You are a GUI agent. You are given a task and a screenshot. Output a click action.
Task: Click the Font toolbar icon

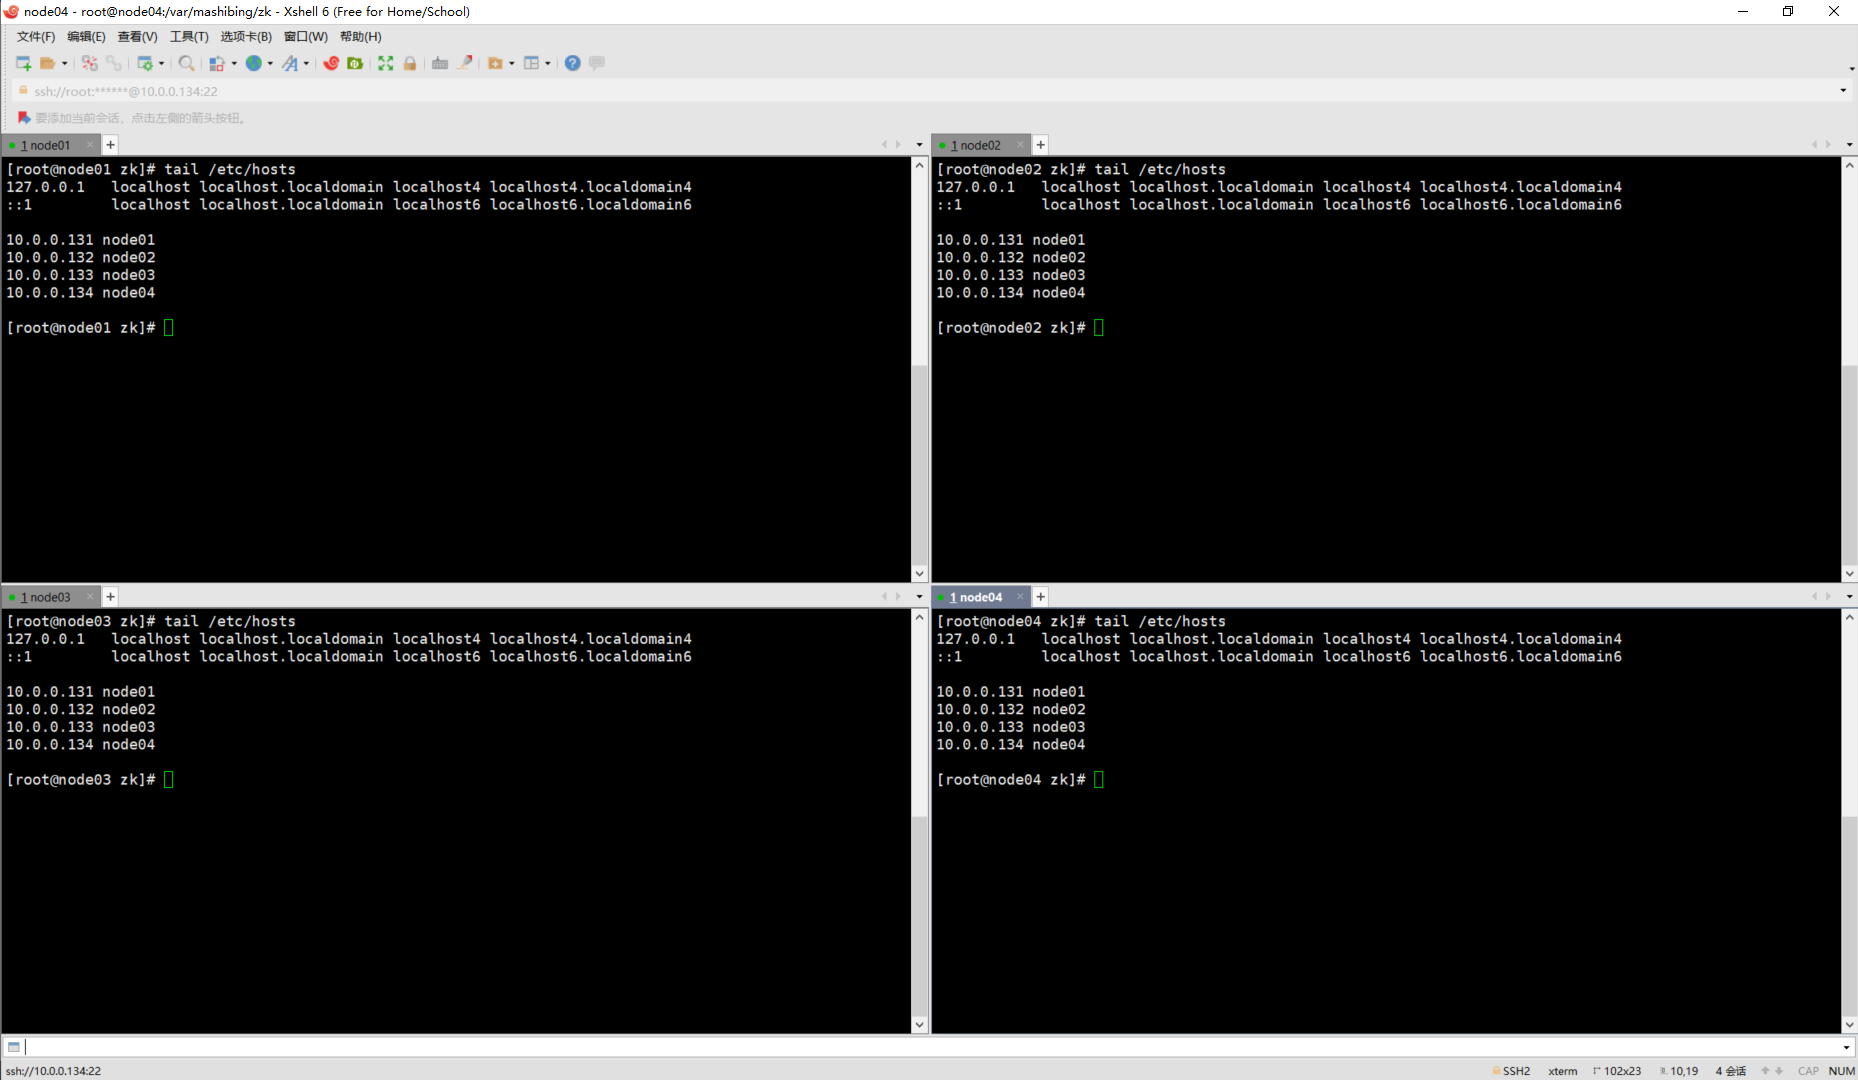(x=290, y=63)
